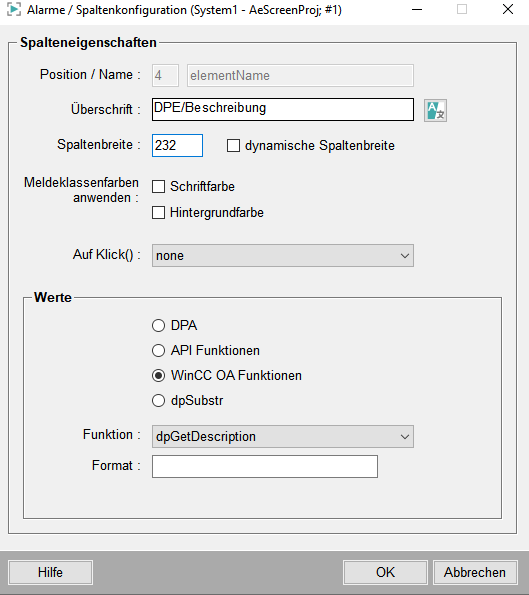Select the DPA radio button

click(x=158, y=326)
